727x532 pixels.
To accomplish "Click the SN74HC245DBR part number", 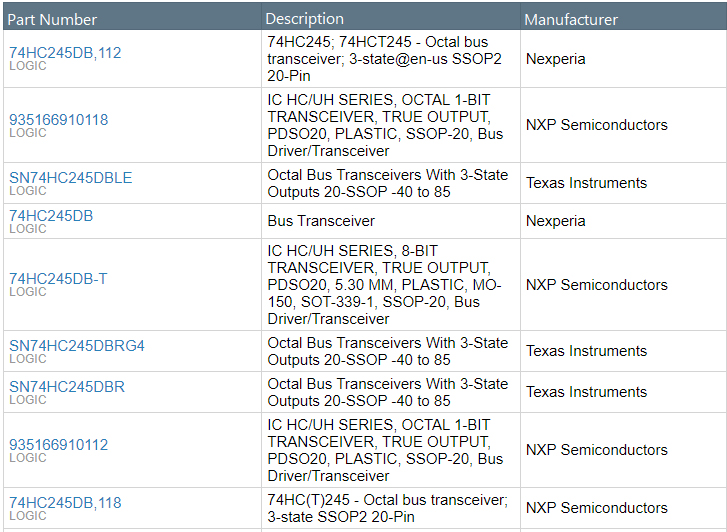I will (67, 387).
